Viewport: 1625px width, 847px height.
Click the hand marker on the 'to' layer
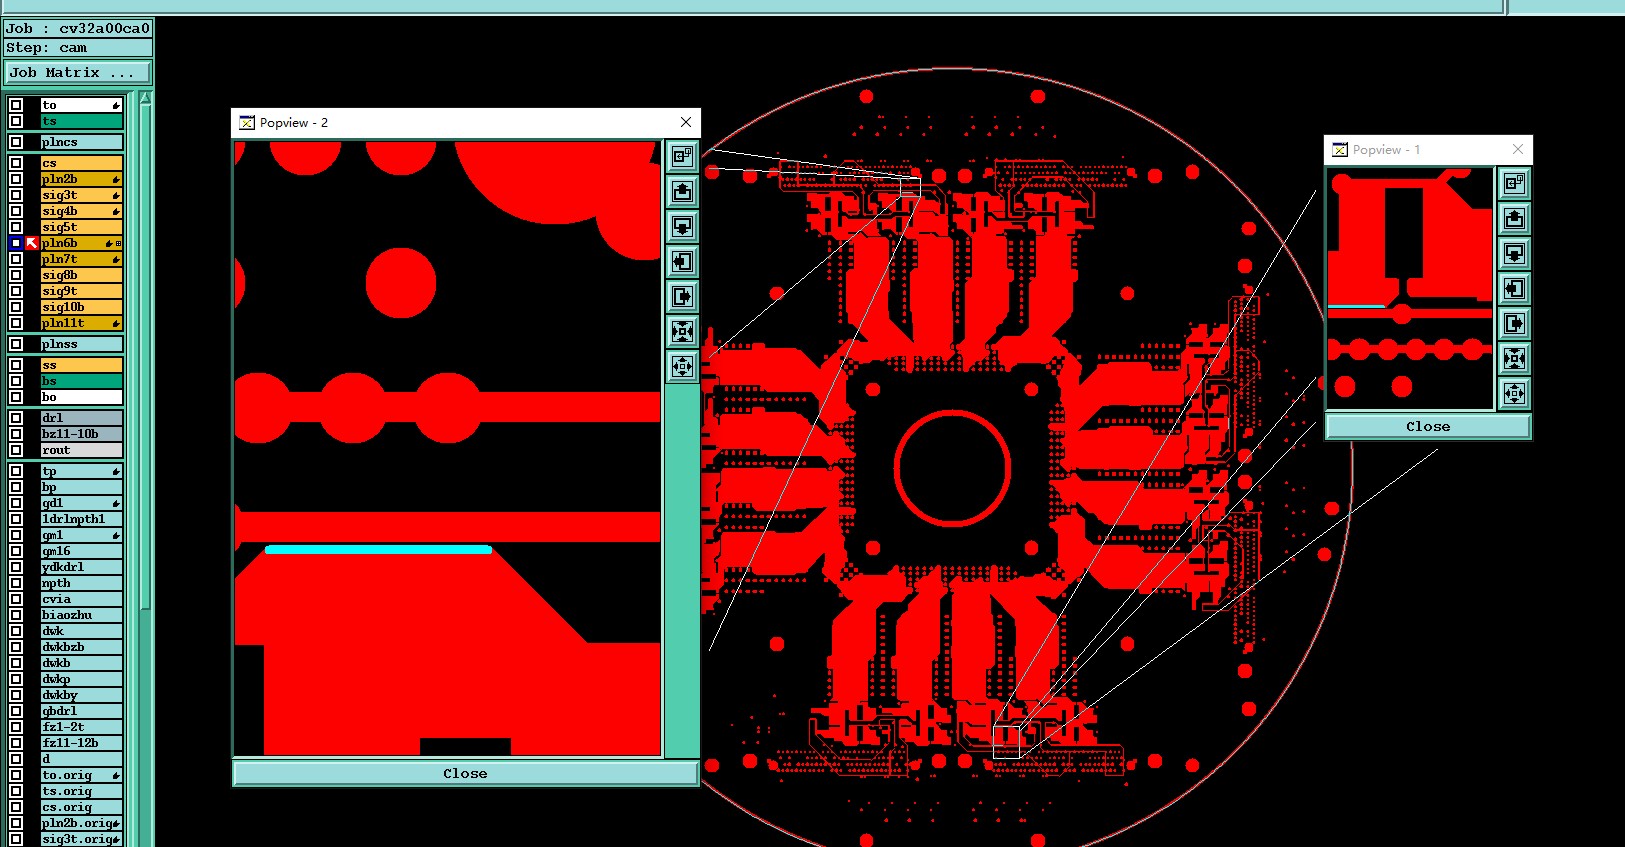click(x=116, y=105)
